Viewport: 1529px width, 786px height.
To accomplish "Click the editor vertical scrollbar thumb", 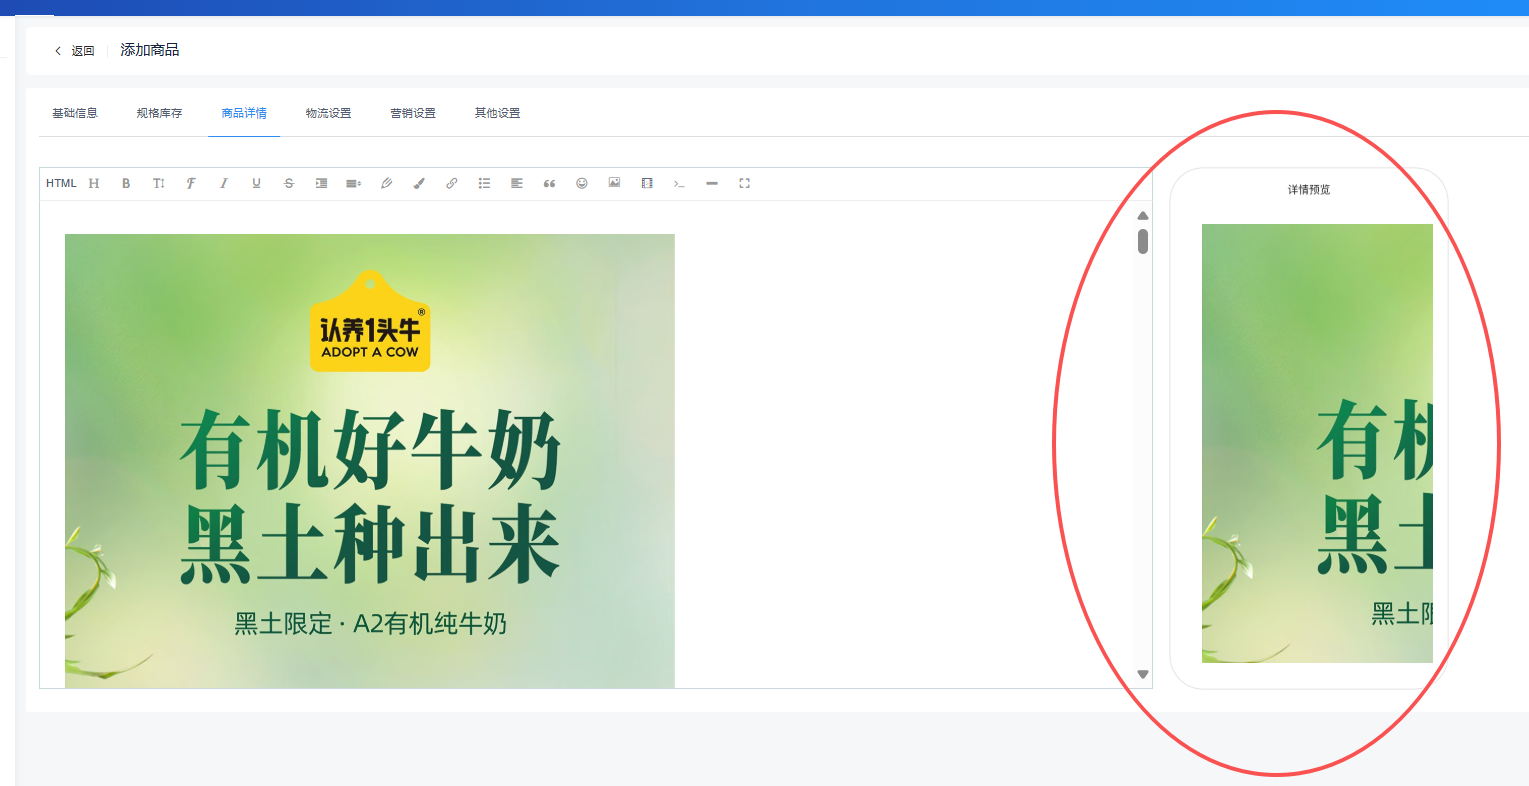I will (1143, 241).
